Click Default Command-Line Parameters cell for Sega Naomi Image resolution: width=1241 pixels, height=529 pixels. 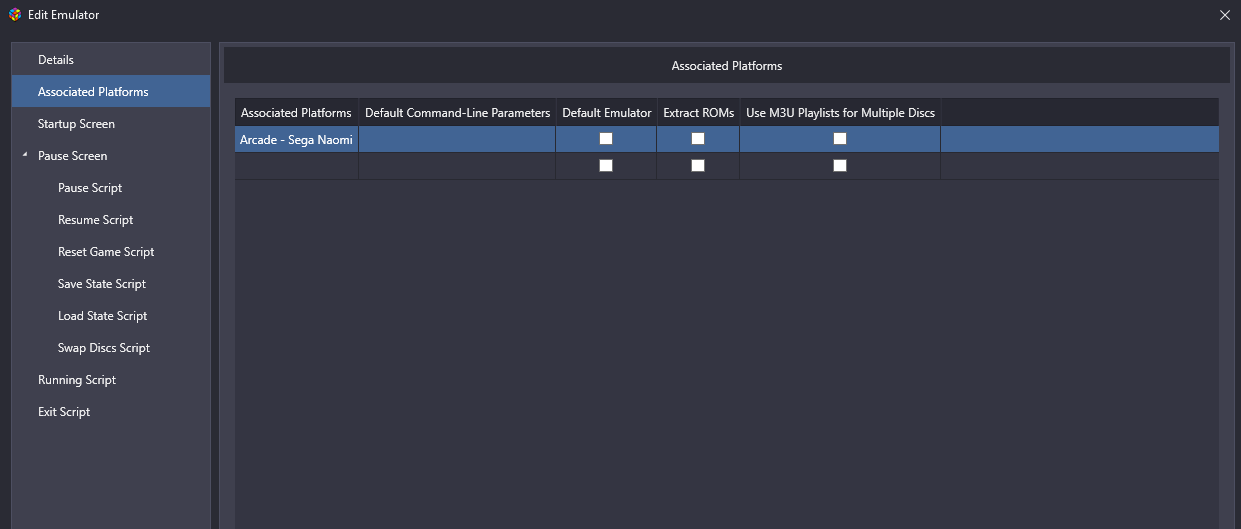point(457,140)
